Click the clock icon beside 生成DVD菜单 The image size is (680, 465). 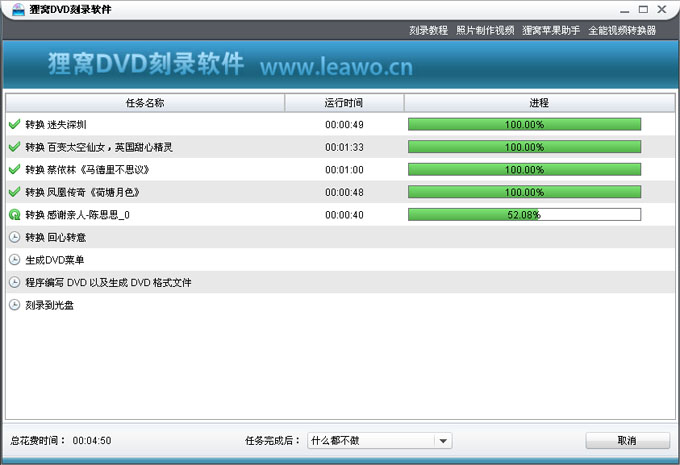coord(14,259)
